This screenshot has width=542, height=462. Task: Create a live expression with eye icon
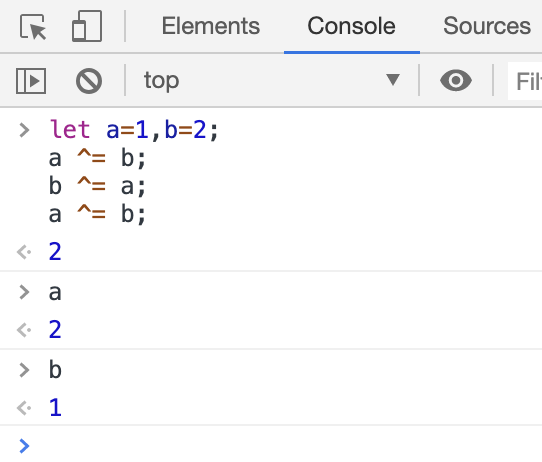(456, 81)
